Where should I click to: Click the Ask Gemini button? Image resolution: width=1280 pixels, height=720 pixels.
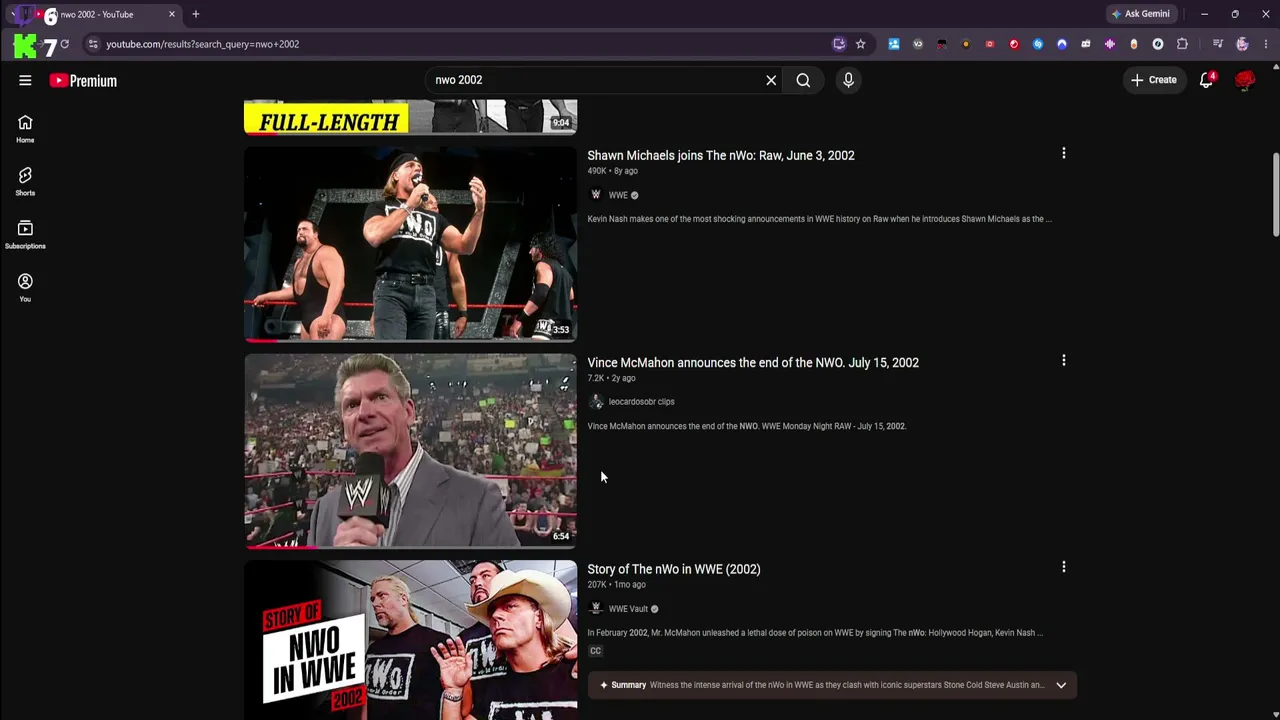tap(1140, 14)
